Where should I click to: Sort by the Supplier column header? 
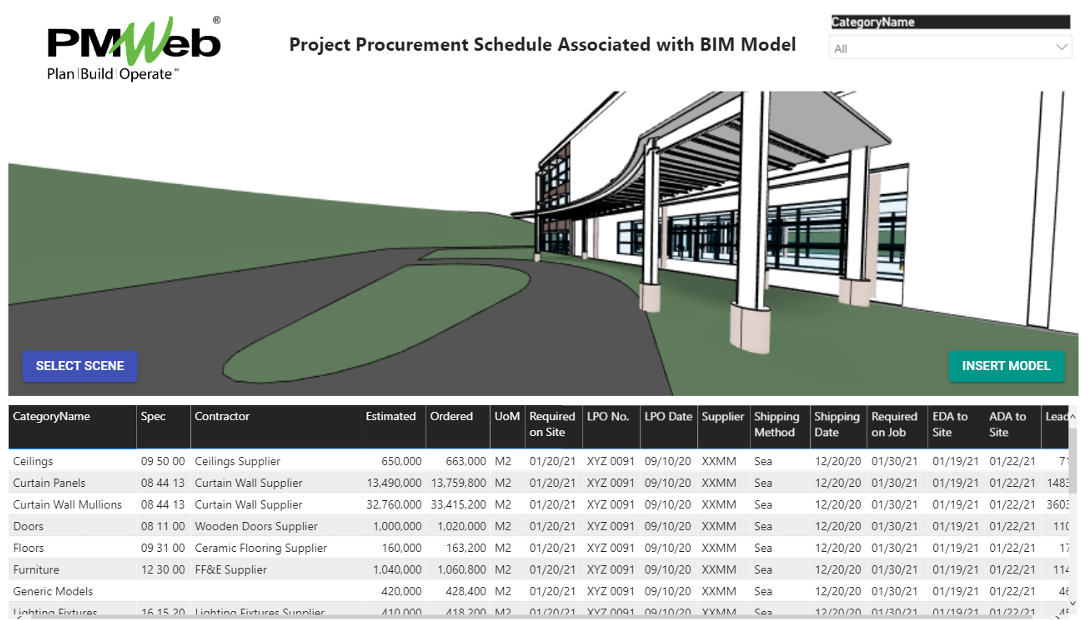click(723, 416)
